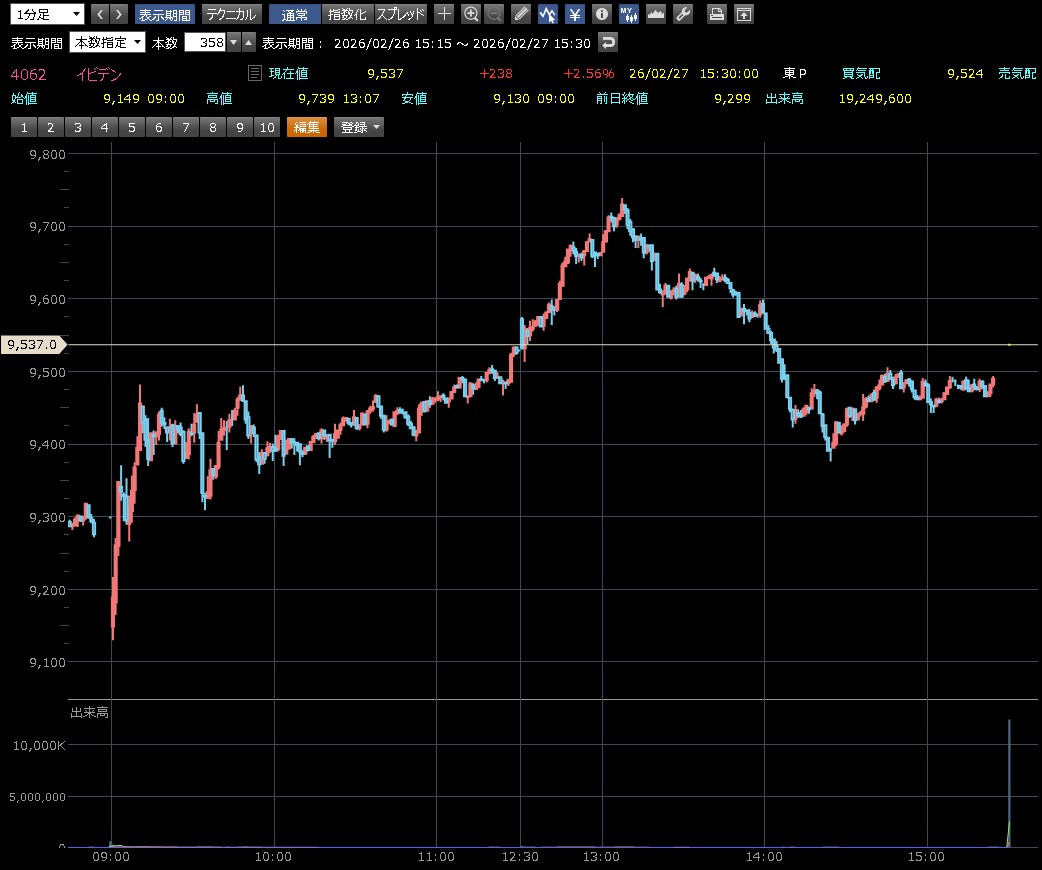This screenshot has height=870, width=1042.
Task: Zoom in with the magnifier plus icon
Action: tap(471, 14)
